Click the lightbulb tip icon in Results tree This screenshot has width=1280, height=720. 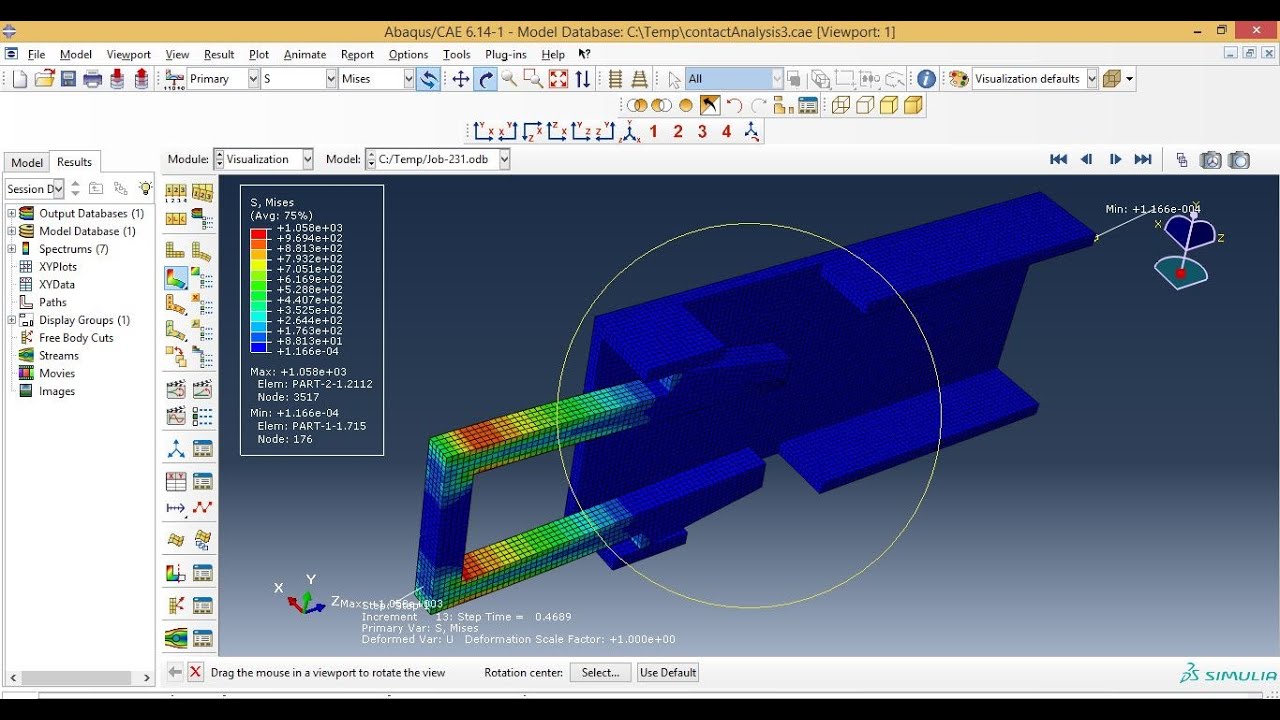[145, 188]
